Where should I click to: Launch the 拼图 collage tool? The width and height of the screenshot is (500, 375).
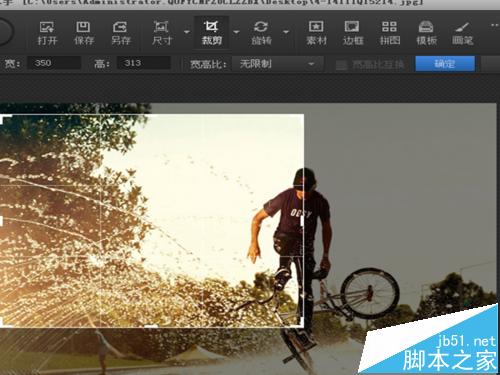[x=389, y=33]
